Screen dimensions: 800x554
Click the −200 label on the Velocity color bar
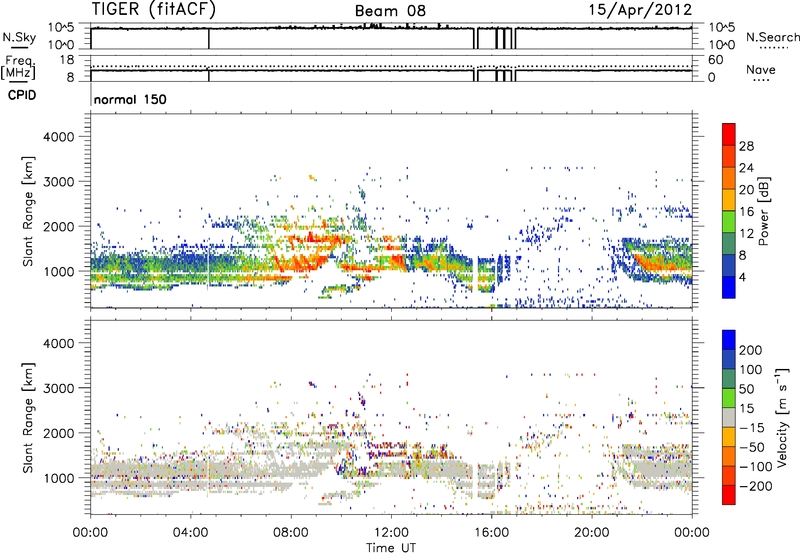pyautogui.click(x=755, y=486)
